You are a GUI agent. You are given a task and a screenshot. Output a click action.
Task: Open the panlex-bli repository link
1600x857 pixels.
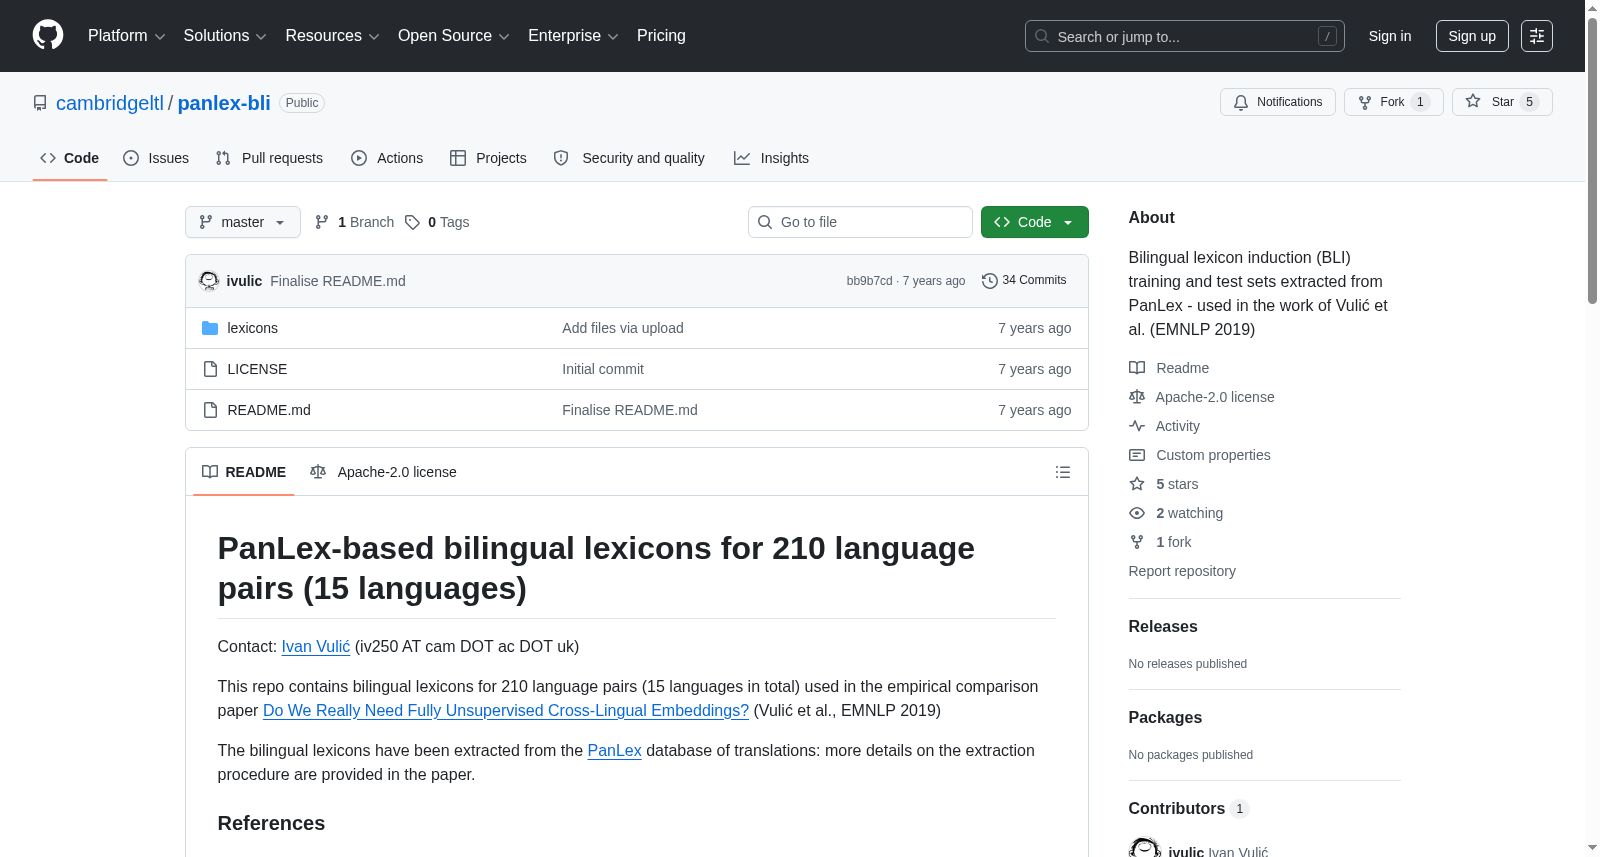(224, 103)
